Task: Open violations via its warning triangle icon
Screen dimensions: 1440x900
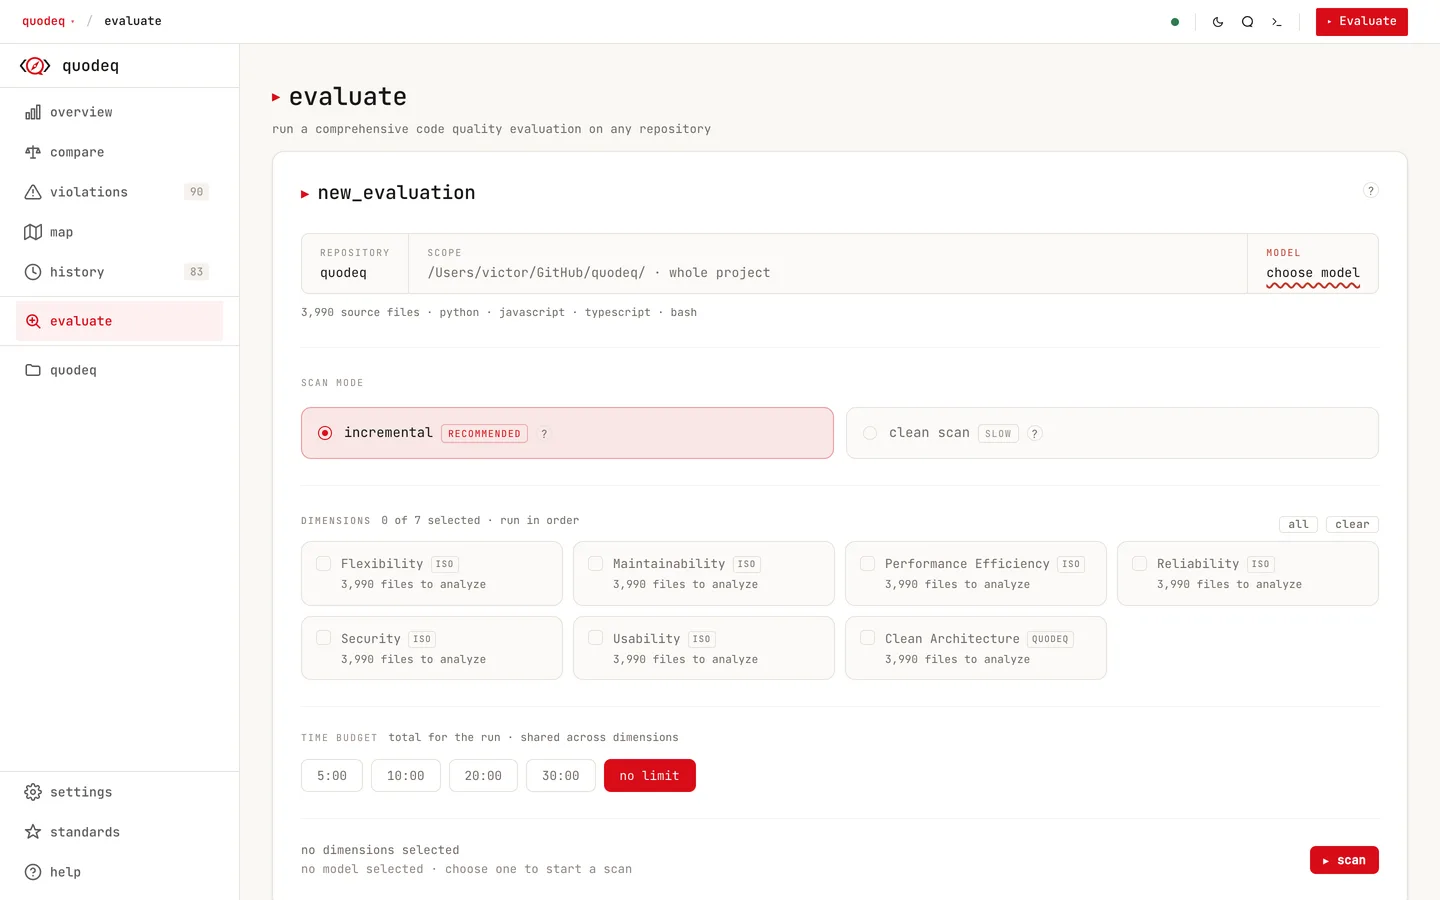Action: click(x=33, y=192)
